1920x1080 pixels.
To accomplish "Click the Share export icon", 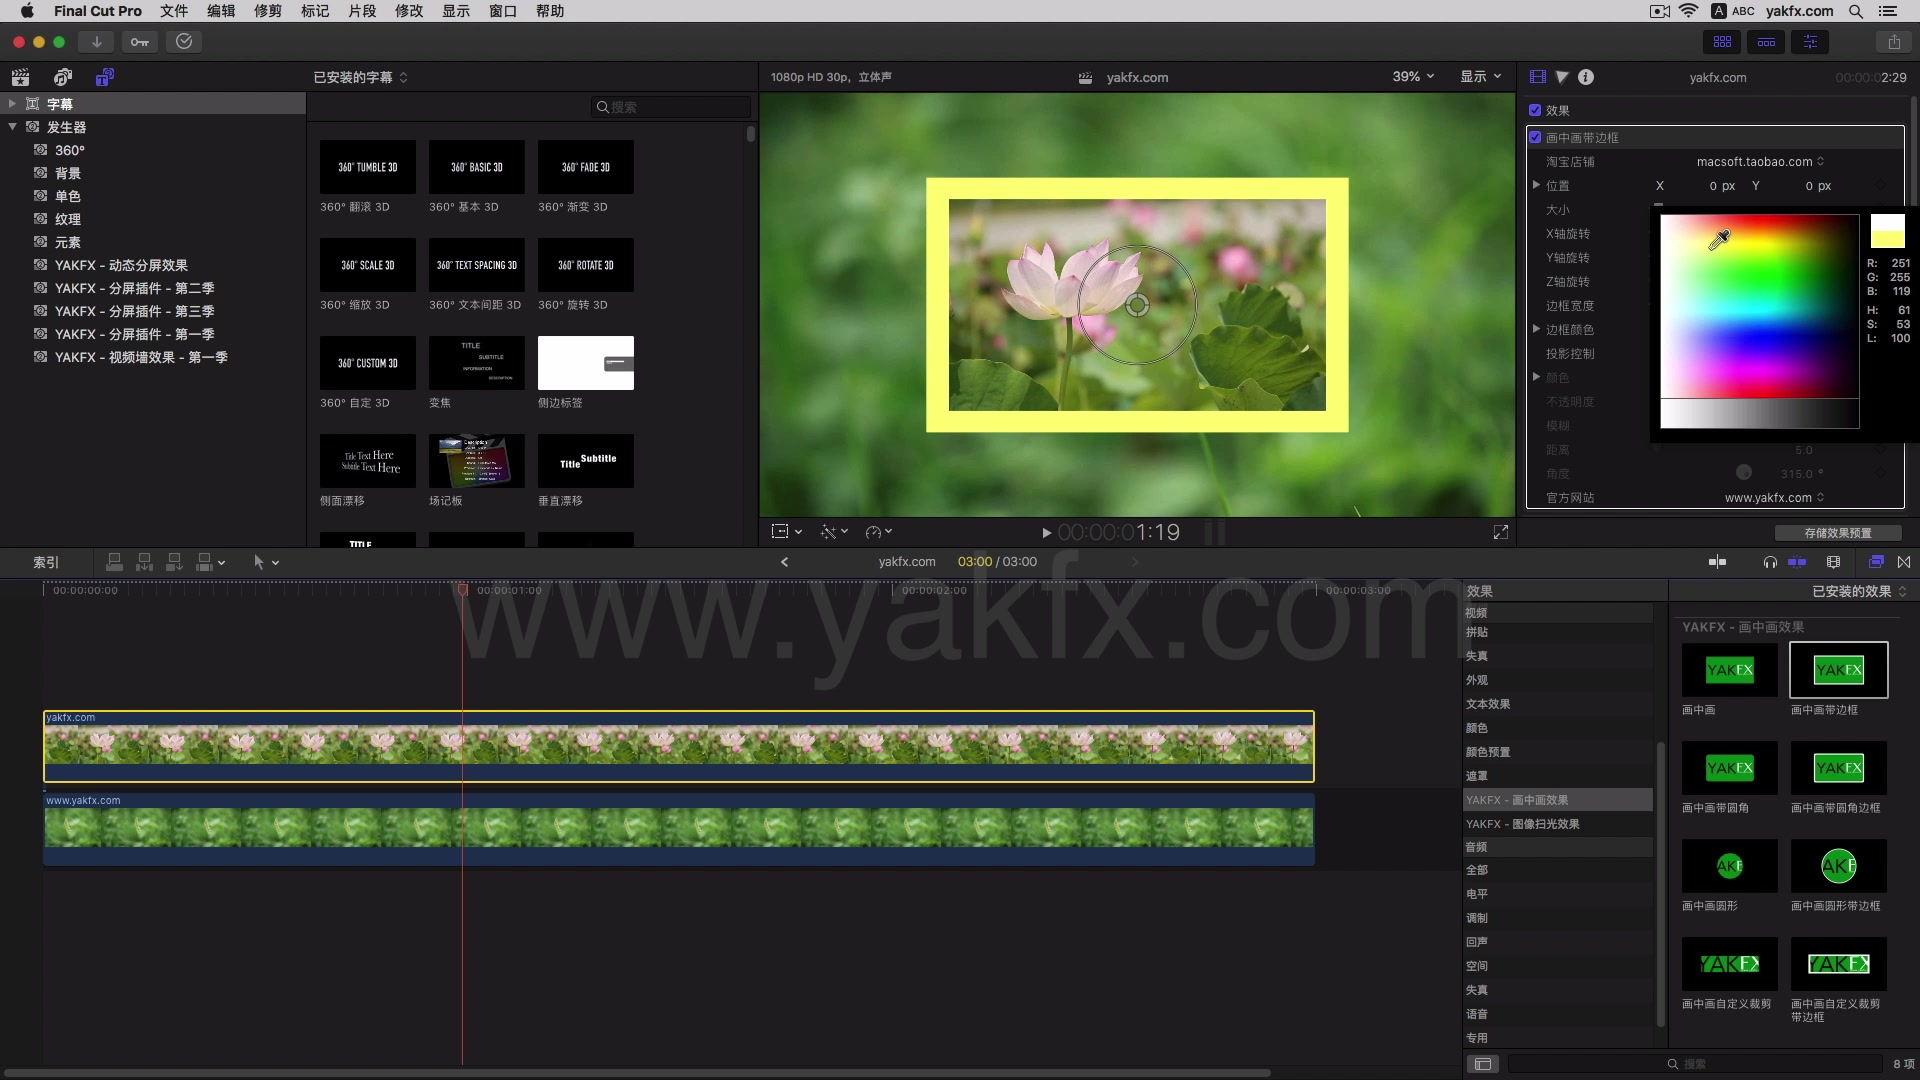I will (1894, 42).
